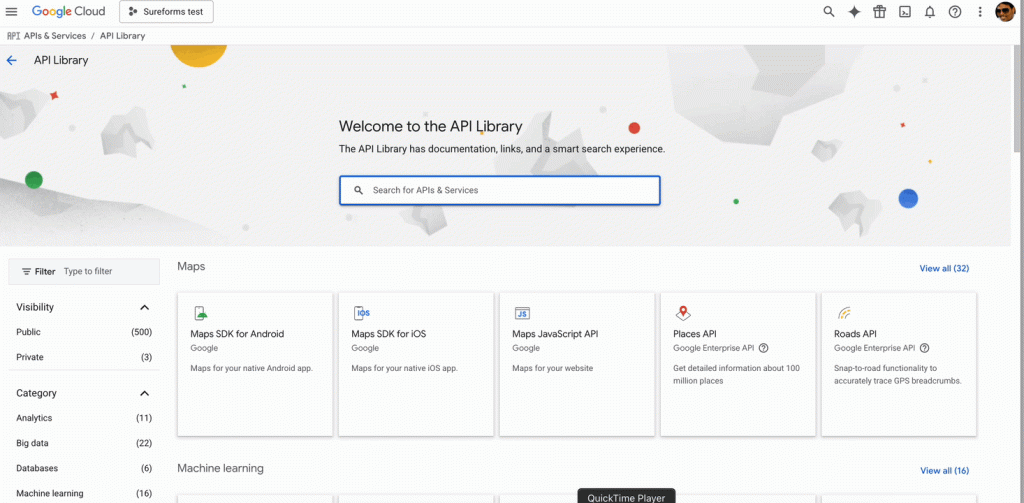Open the main navigation hamburger menu

pos(11,12)
